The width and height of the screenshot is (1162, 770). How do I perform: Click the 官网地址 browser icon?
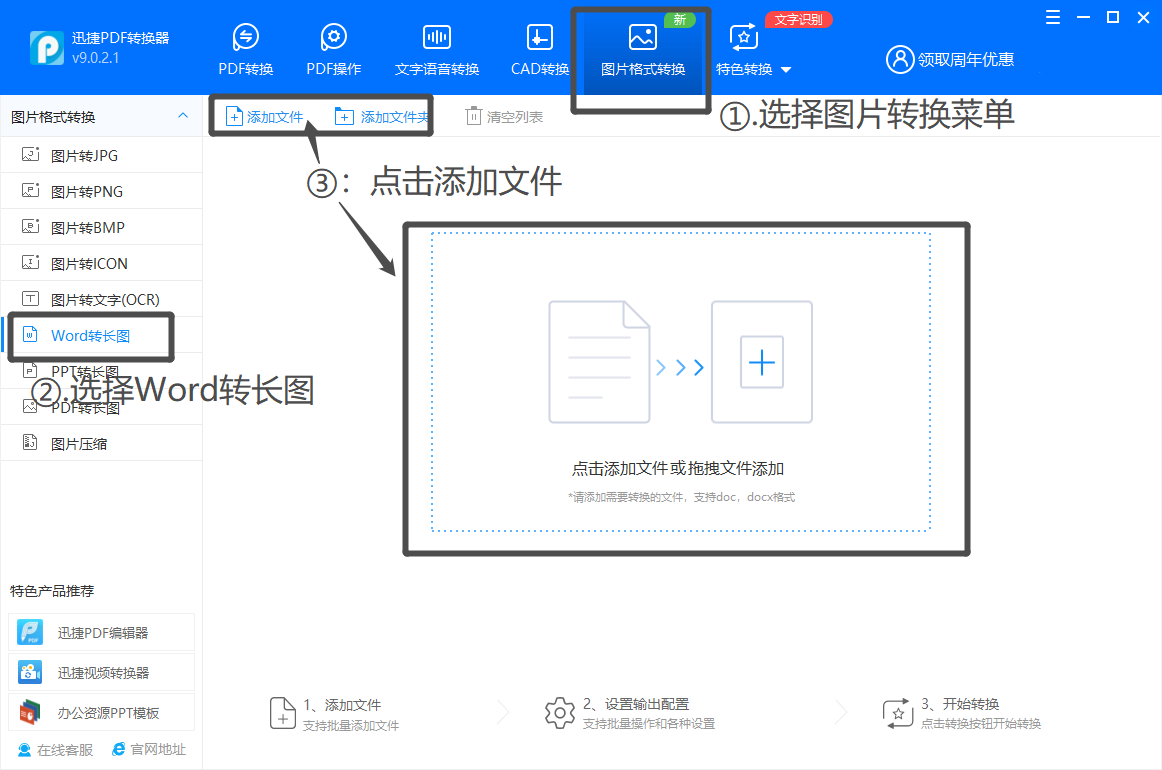119,749
